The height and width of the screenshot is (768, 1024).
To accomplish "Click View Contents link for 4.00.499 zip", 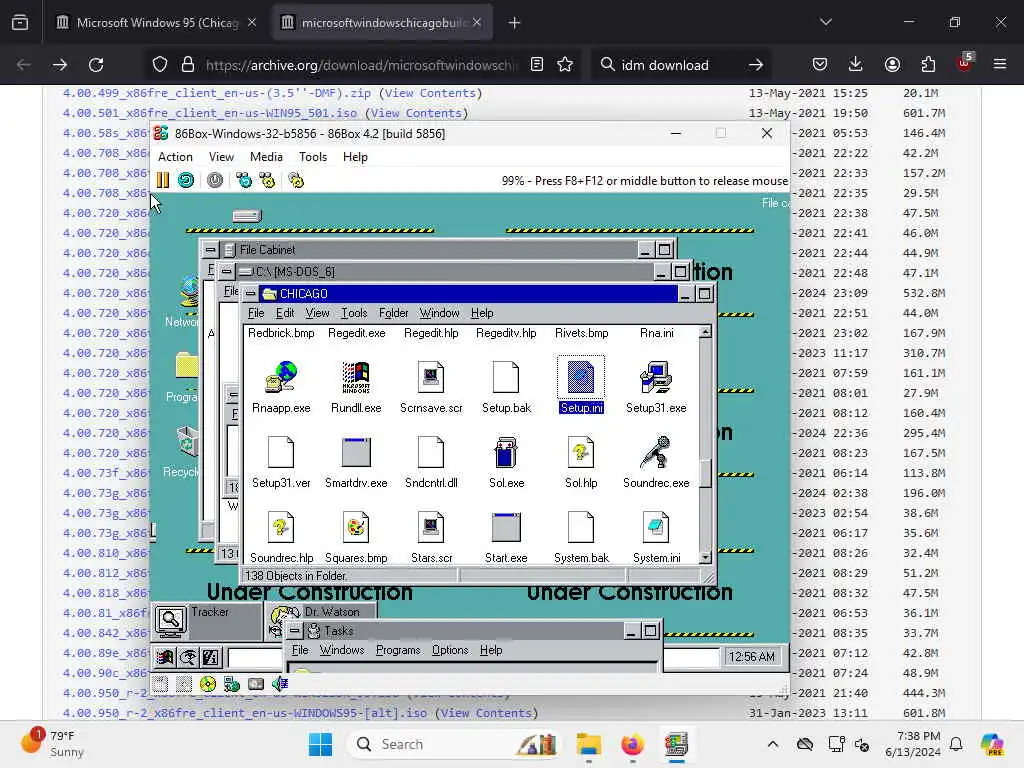I will tap(431, 93).
